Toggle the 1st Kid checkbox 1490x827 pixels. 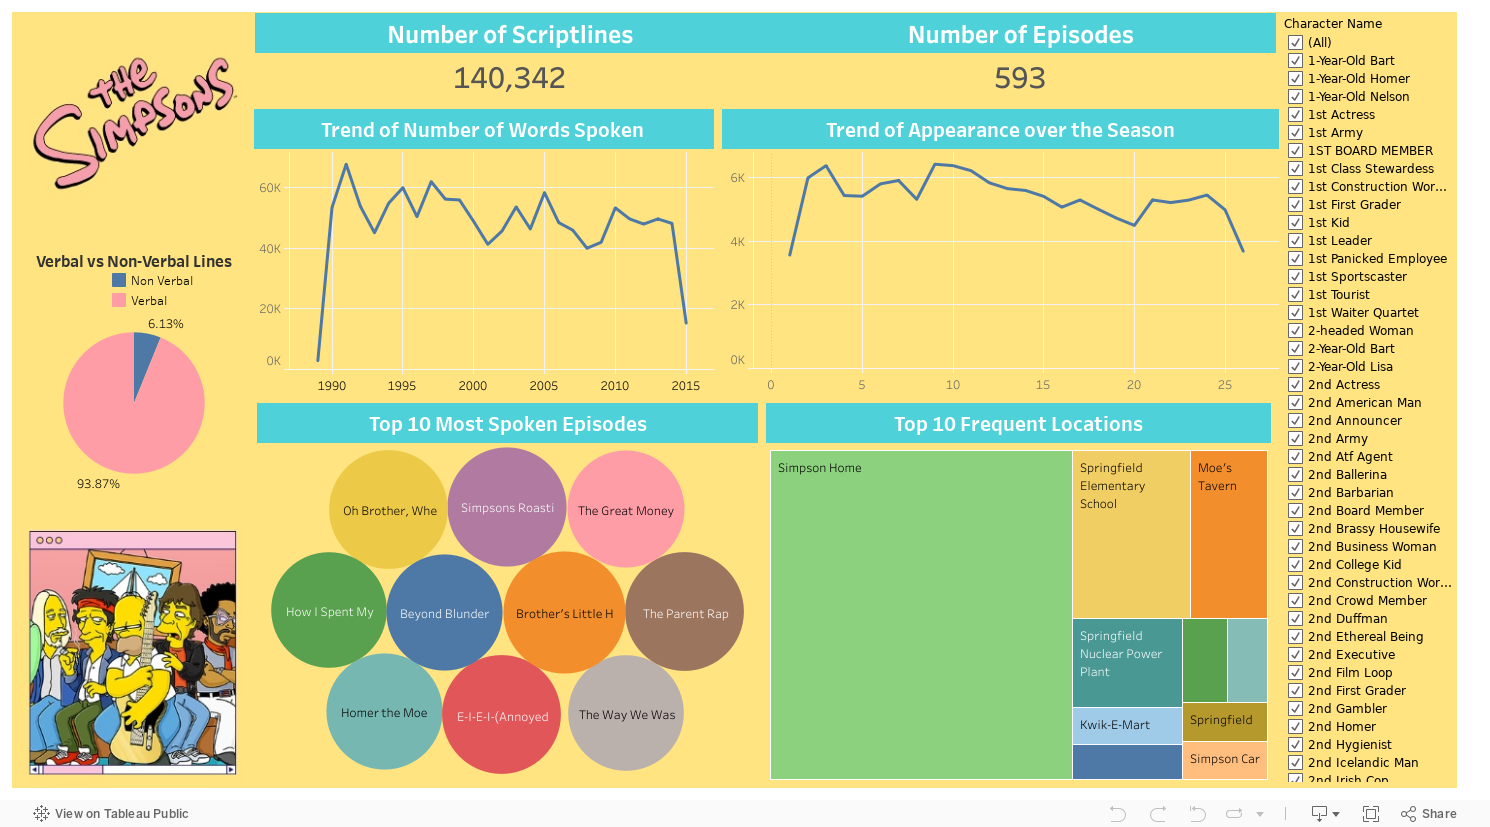tap(1295, 223)
